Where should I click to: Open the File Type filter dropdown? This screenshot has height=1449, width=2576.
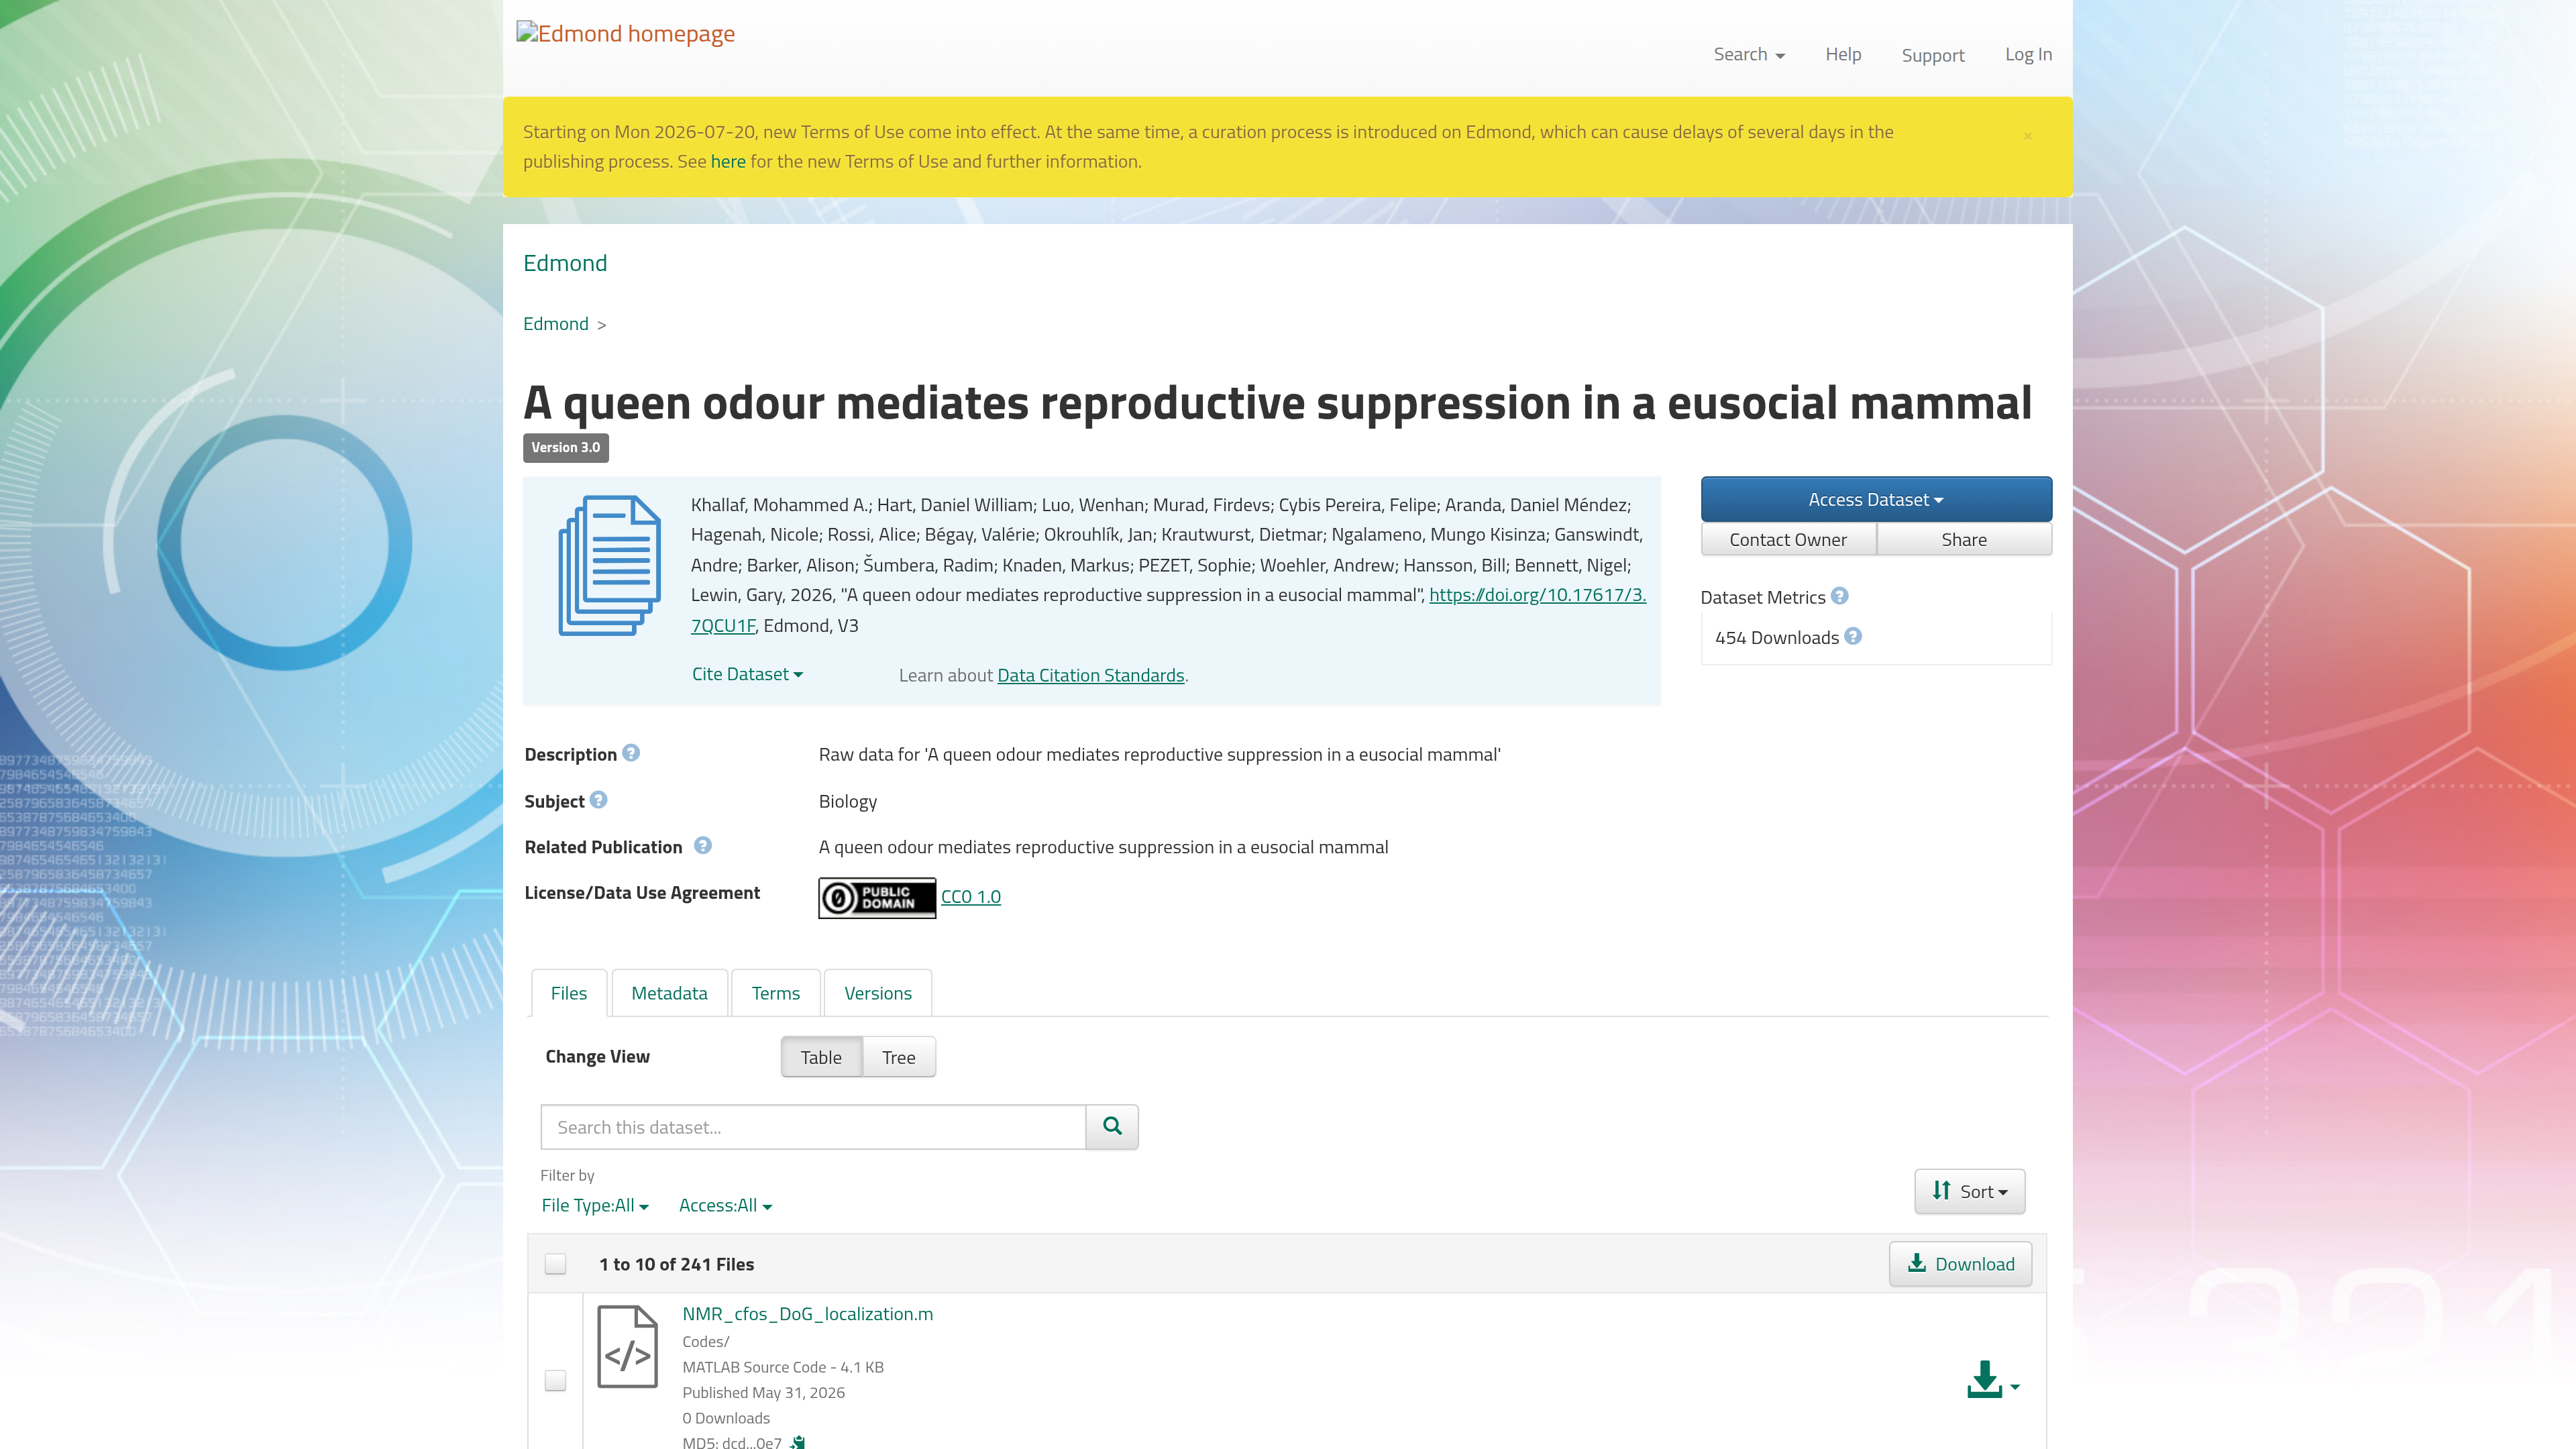[595, 1205]
